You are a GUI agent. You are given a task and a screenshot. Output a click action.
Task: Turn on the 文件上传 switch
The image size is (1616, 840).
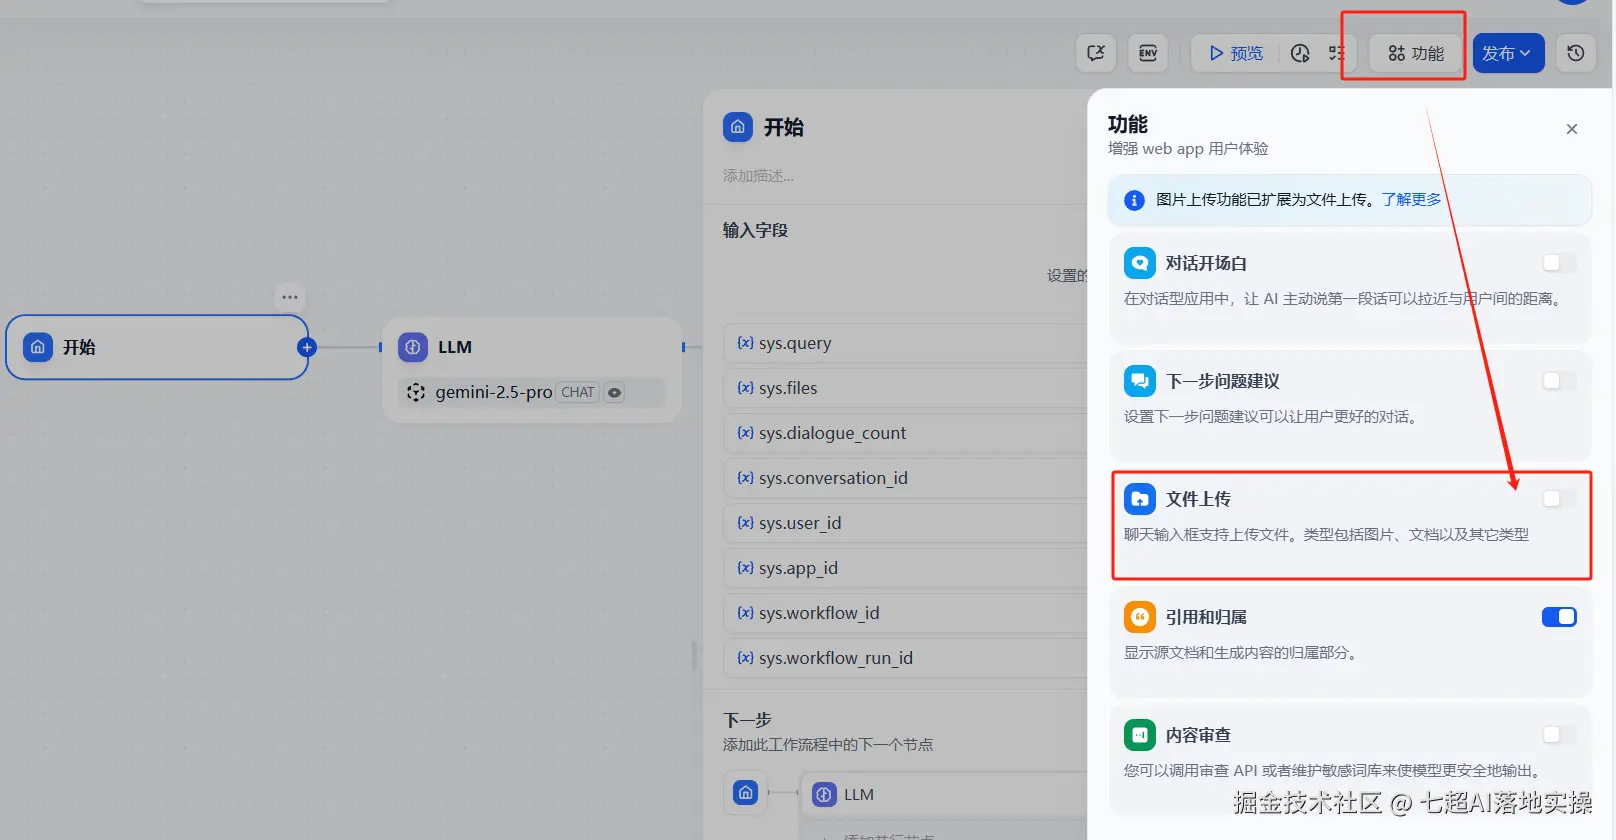[1559, 499]
